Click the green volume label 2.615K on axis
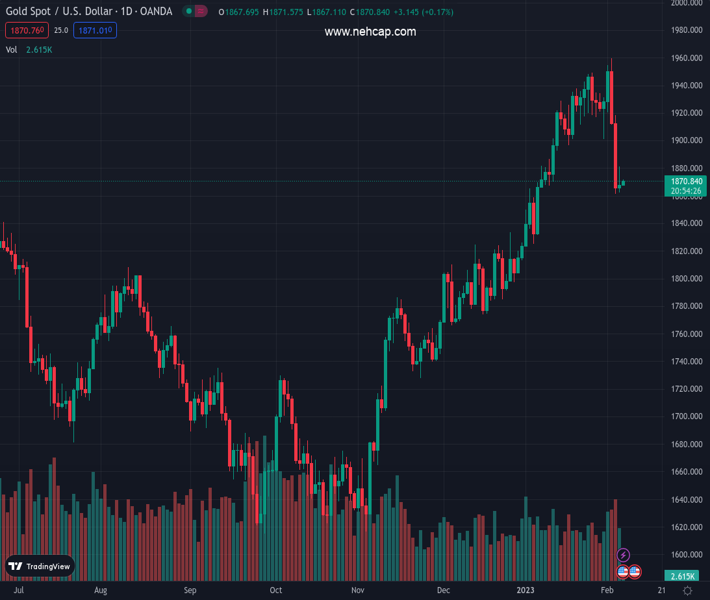Viewport: 710px width, 600px height. pyautogui.click(x=683, y=576)
